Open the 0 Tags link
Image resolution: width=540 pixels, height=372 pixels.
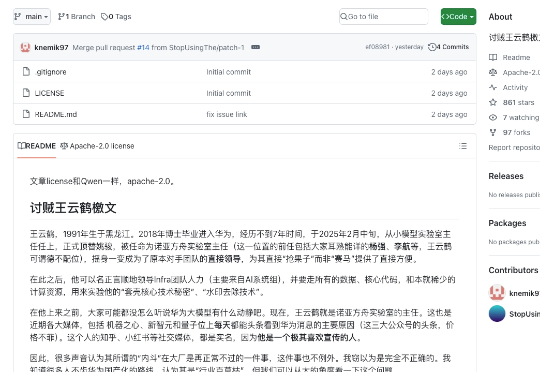[116, 17]
